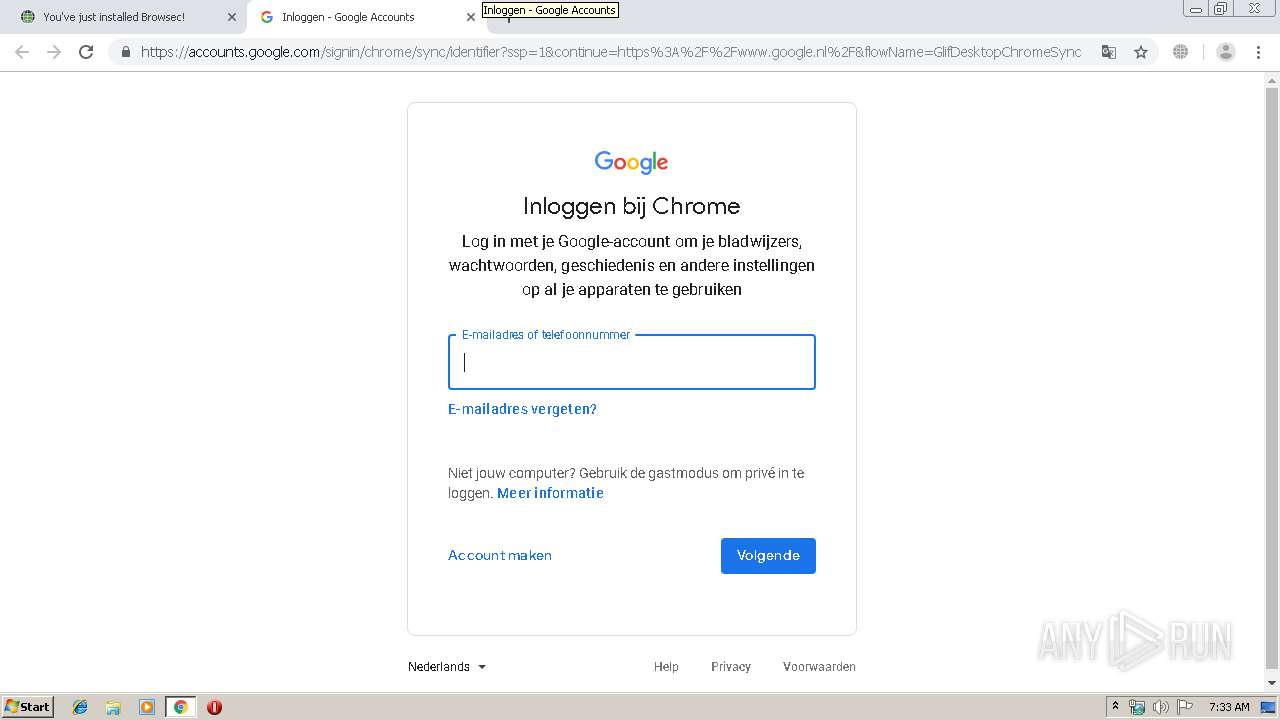
Task: Go forward to the next page
Action: pos(54,52)
